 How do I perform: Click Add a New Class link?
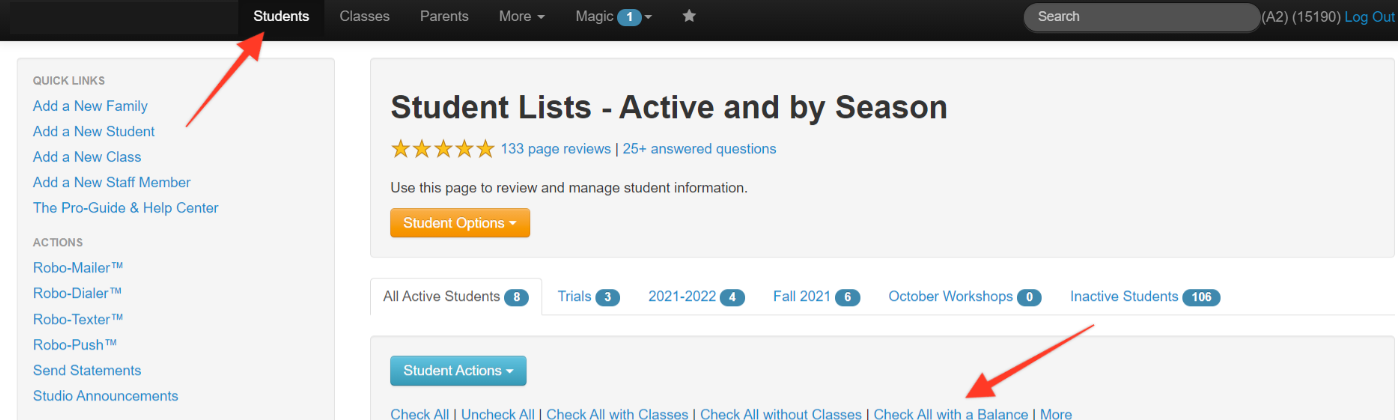[x=87, y=157]
